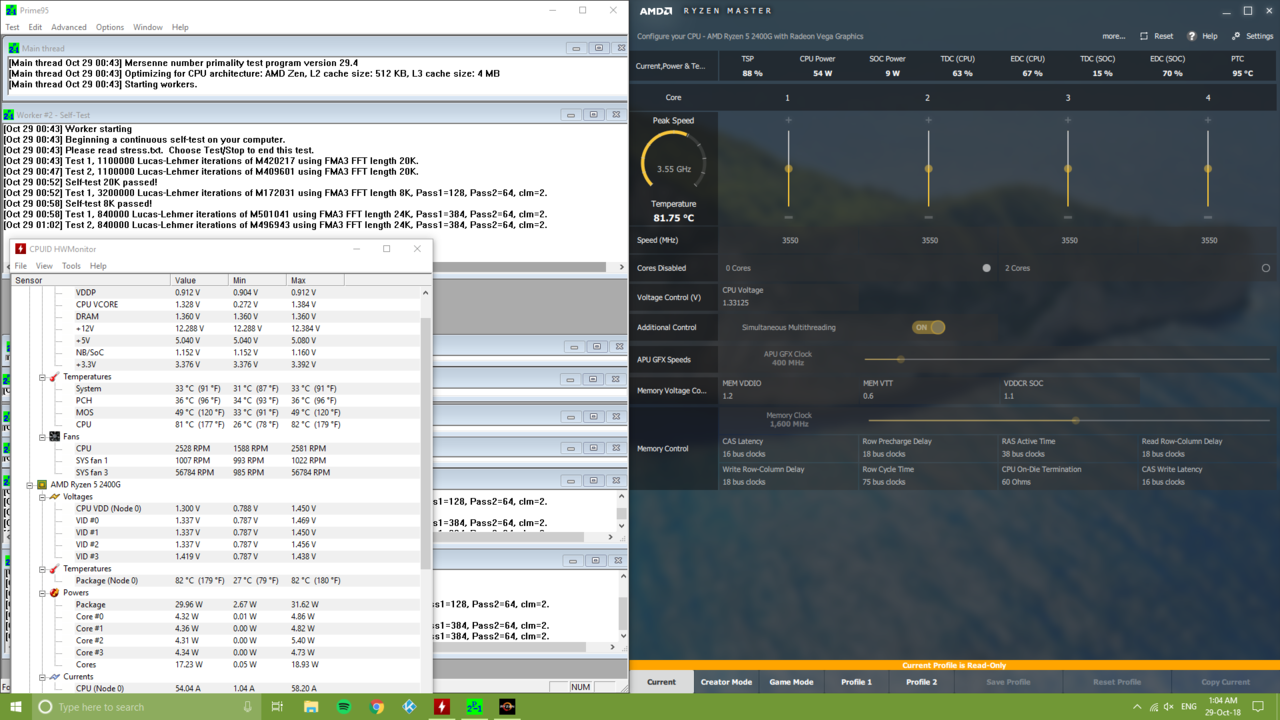Decrease Core 4 speed with minus icon
1280x720 pixels.
click(1208, 217)
